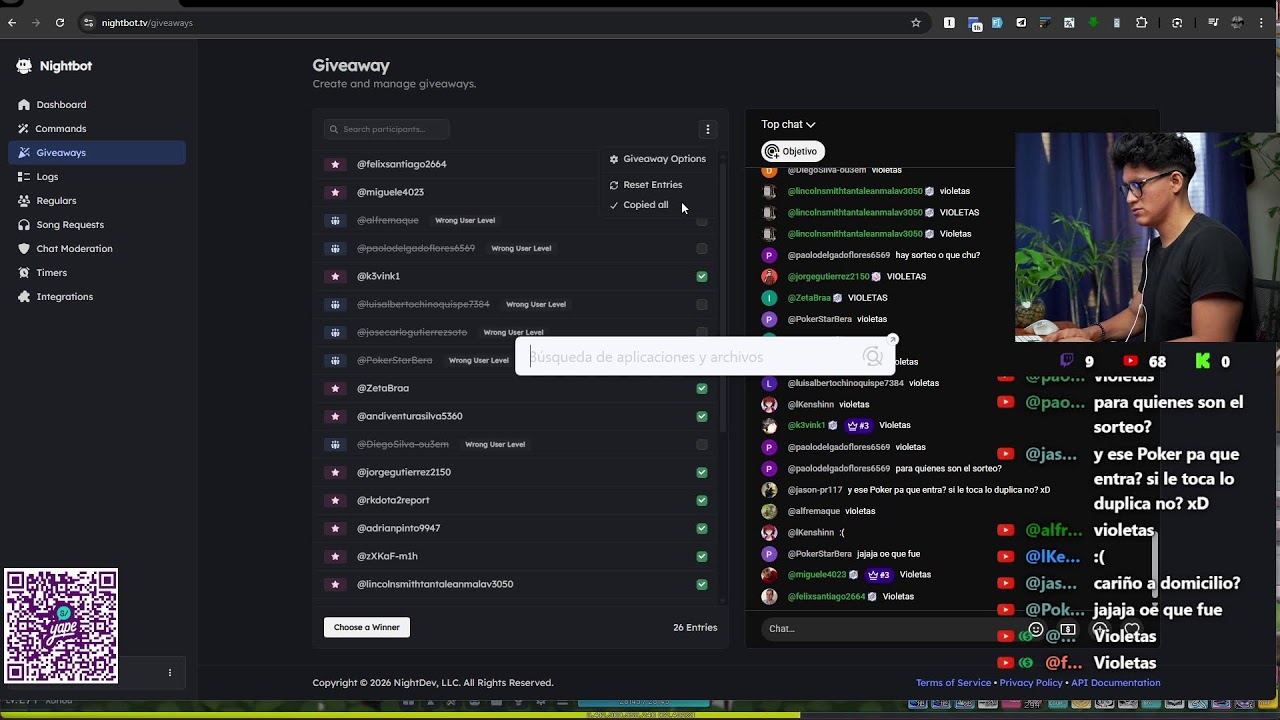This screenshot has width=1280, height=720.
Task: Uncheck the checkbox for @k3vink1
Action: (702, 276)
